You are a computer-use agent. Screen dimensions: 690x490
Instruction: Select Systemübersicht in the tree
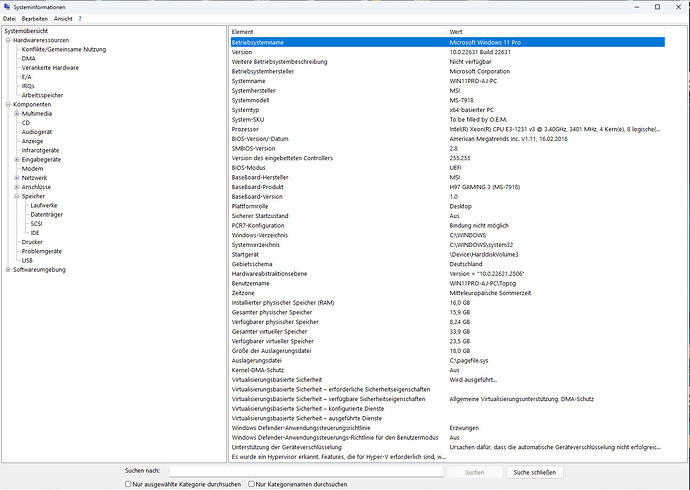click(27, 31)
